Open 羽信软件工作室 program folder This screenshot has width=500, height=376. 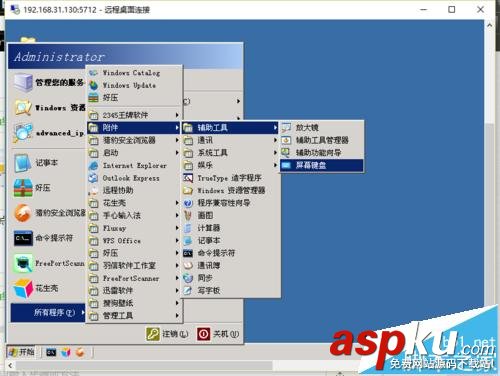[134, 266]
